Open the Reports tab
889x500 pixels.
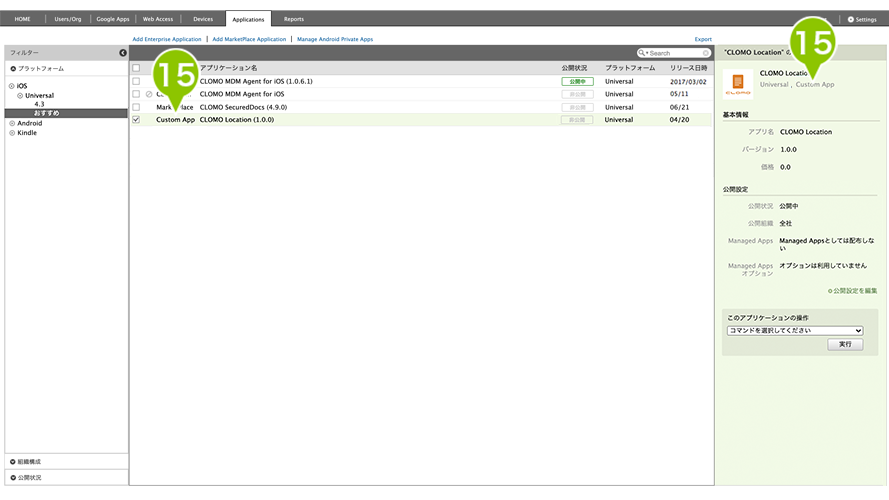point(294,19)
